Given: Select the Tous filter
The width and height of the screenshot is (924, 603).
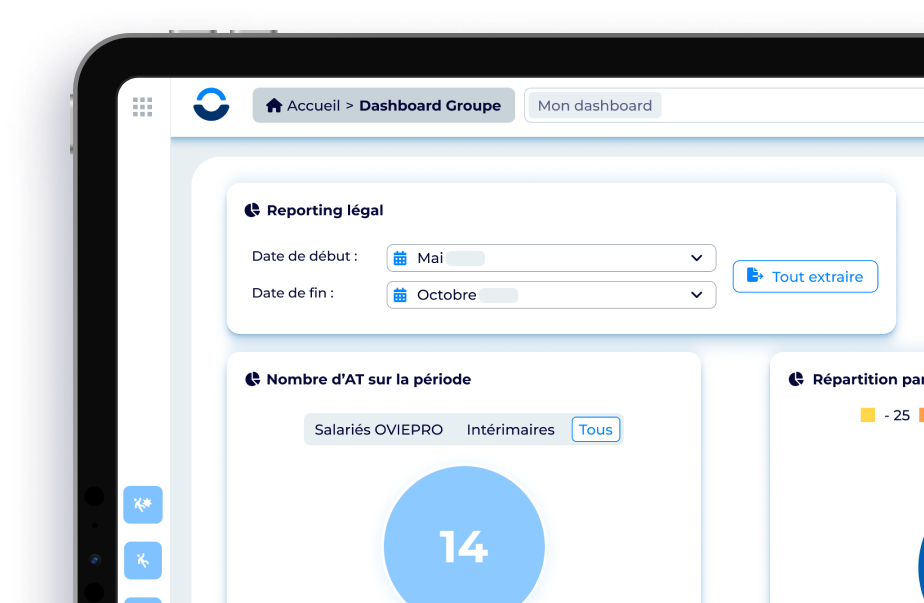Looking at the screenshot, I should tap(596, 430).
